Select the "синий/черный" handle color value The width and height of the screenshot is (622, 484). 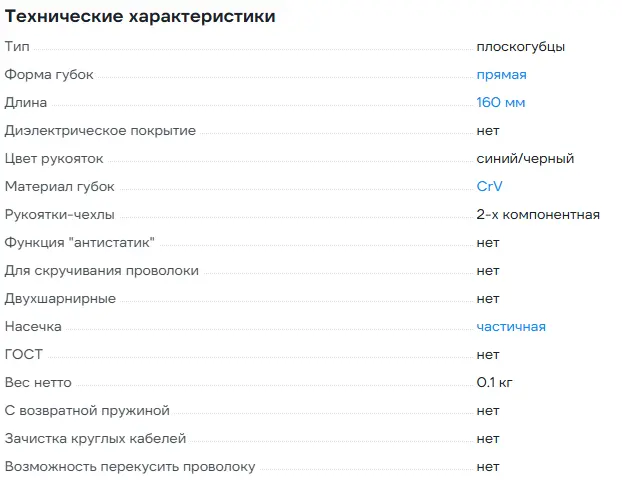click(x=525, y=158)
